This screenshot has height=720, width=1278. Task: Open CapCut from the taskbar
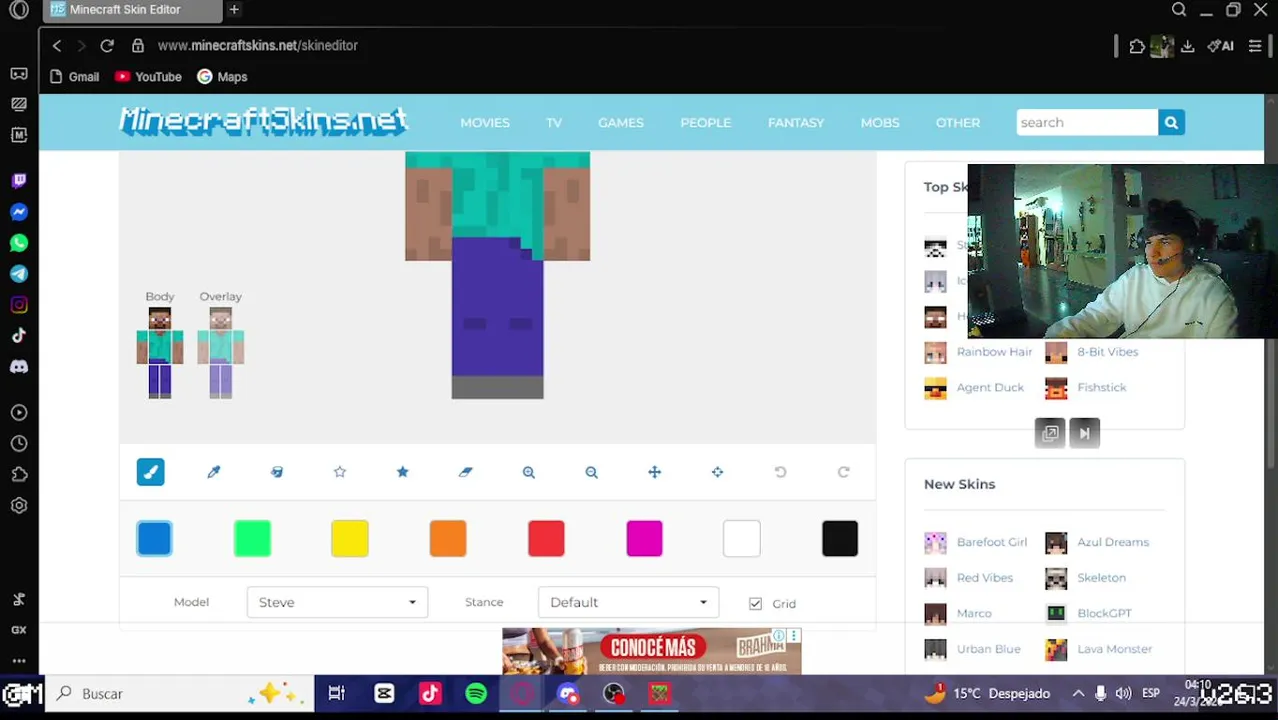[x=384, y=693]
